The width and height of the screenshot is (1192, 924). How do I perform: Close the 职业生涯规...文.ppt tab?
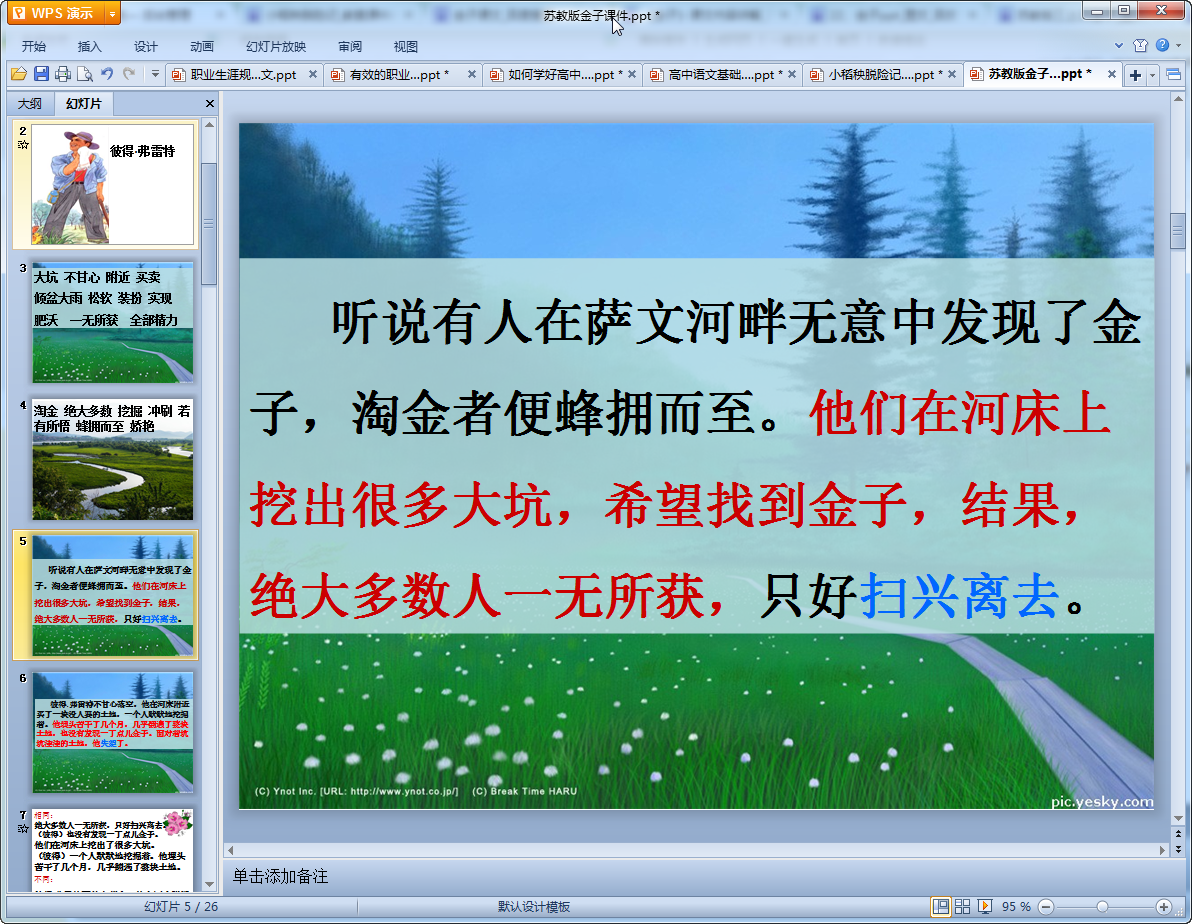312,75
